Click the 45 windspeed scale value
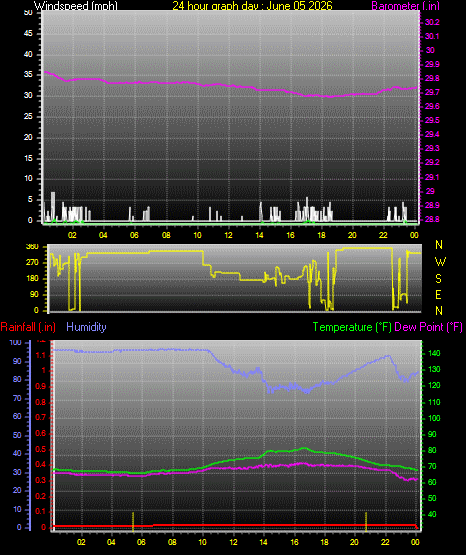The height and width of the screenshot is (555, 466). click(x=28, y=33)
